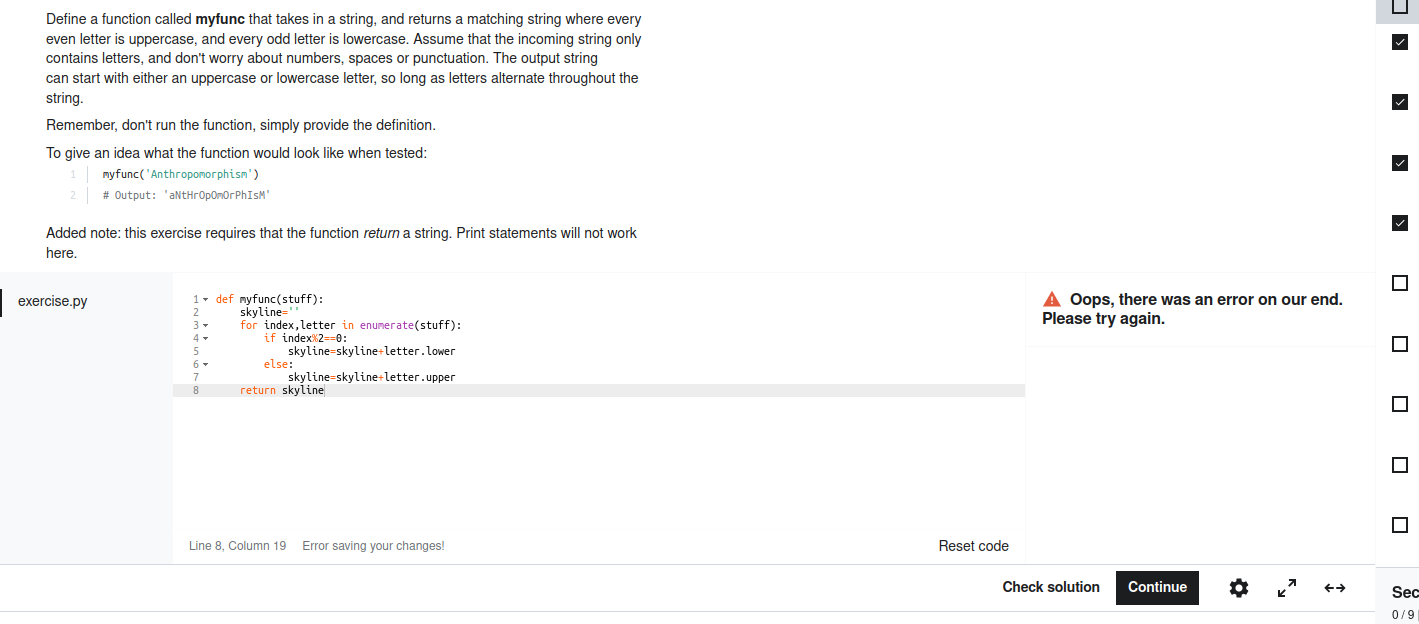Toggle the horizontal resize arrows icon

coord(1334,588)
